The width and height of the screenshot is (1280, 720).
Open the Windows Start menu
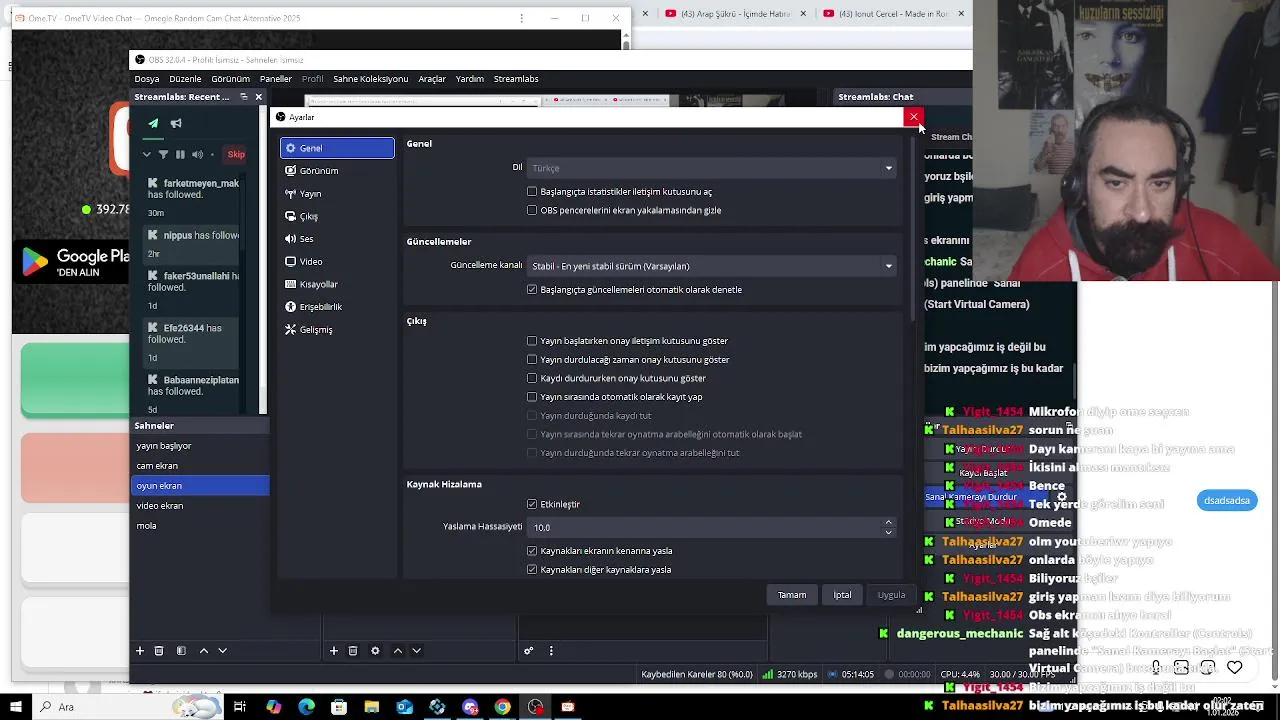pyautogui.click(x=15, y=707)
